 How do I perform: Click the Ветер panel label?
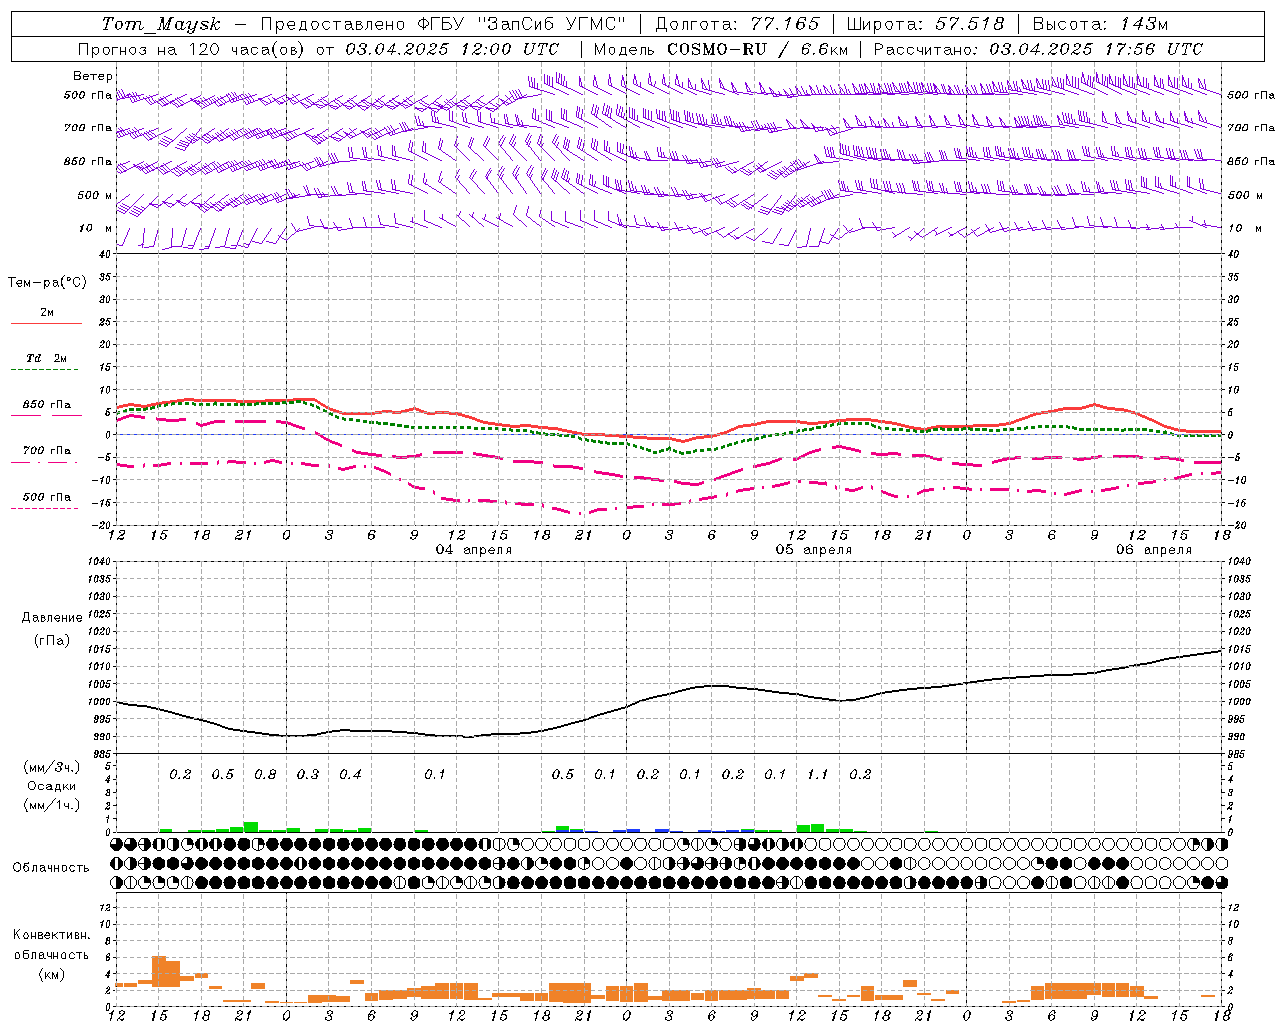pos(93,76)
